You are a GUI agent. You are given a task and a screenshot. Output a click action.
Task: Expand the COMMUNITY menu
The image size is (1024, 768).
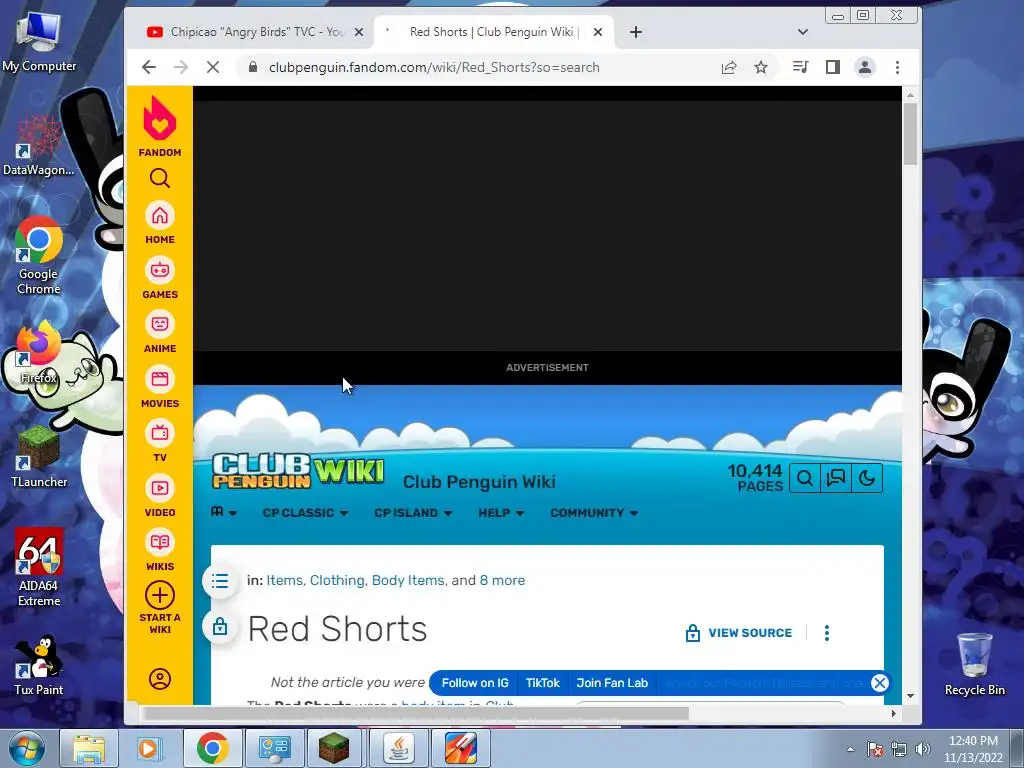tap(594, 513)
